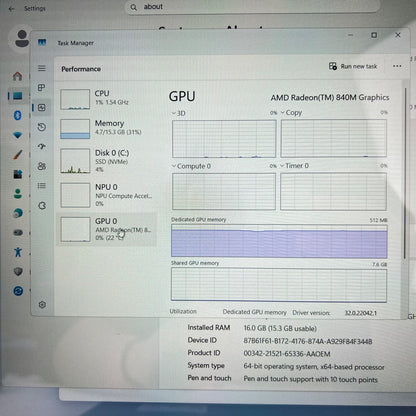The image size is (416, 416).
Task: Select the GPU 0 performance item
Action: 106,230
